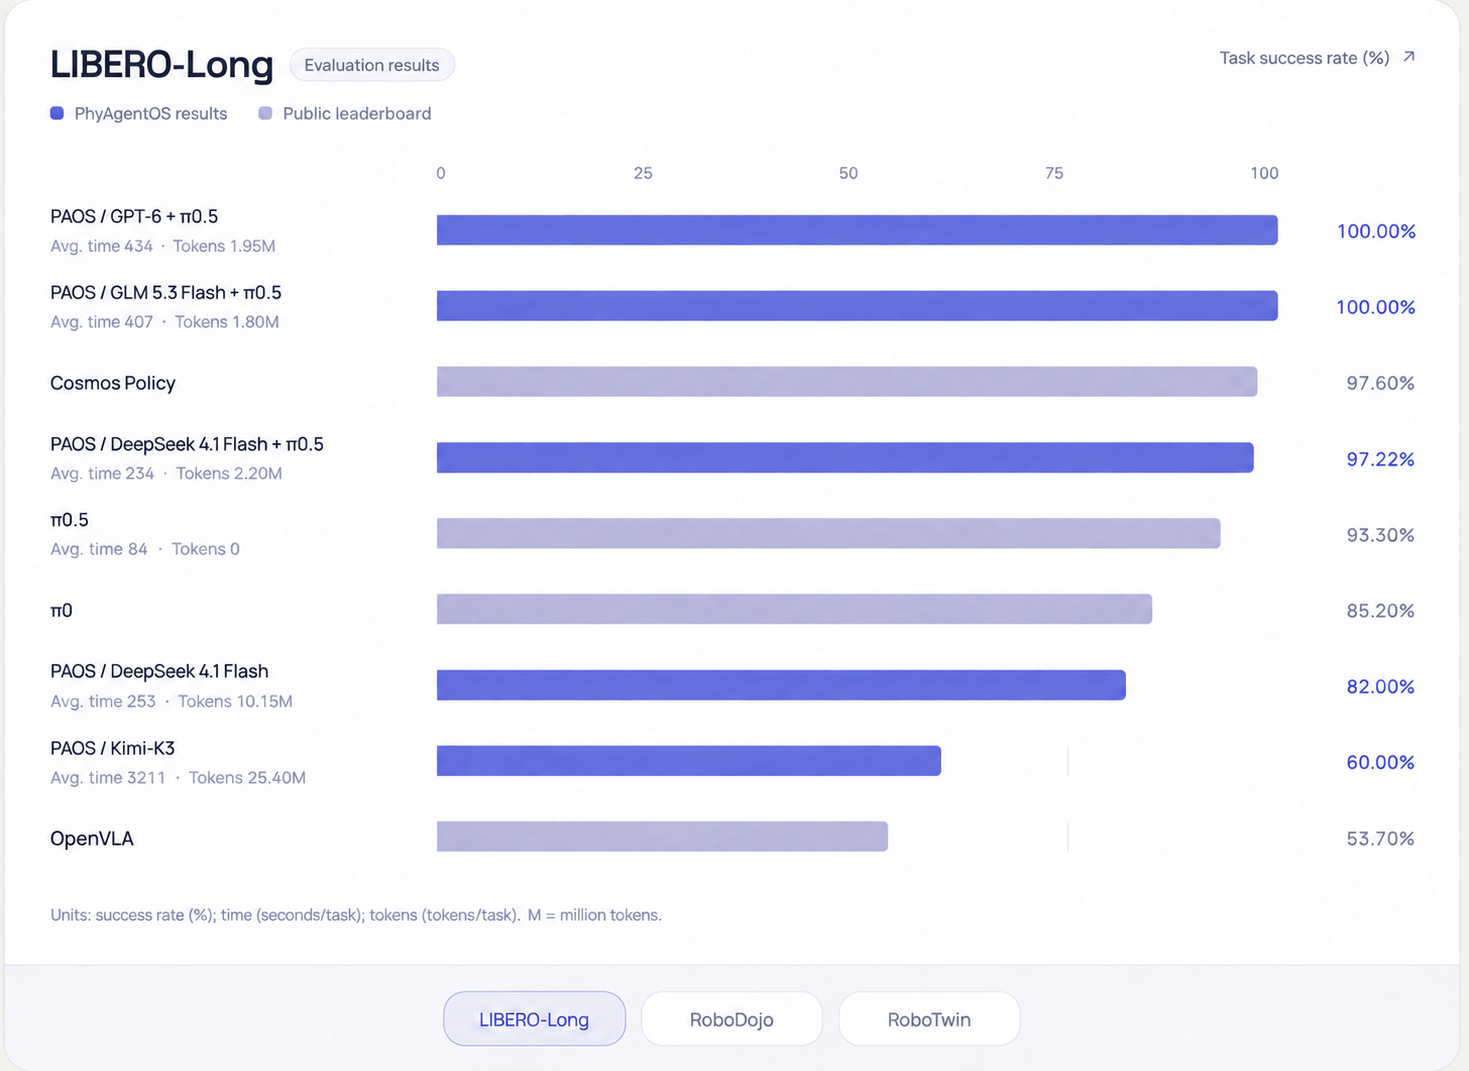Image resolution: width=1469 pixels, height=1071 pixels.
Task: Click the 82.00% DeepSeek 4.1 Flash bar
Action: tap(781, 685)
